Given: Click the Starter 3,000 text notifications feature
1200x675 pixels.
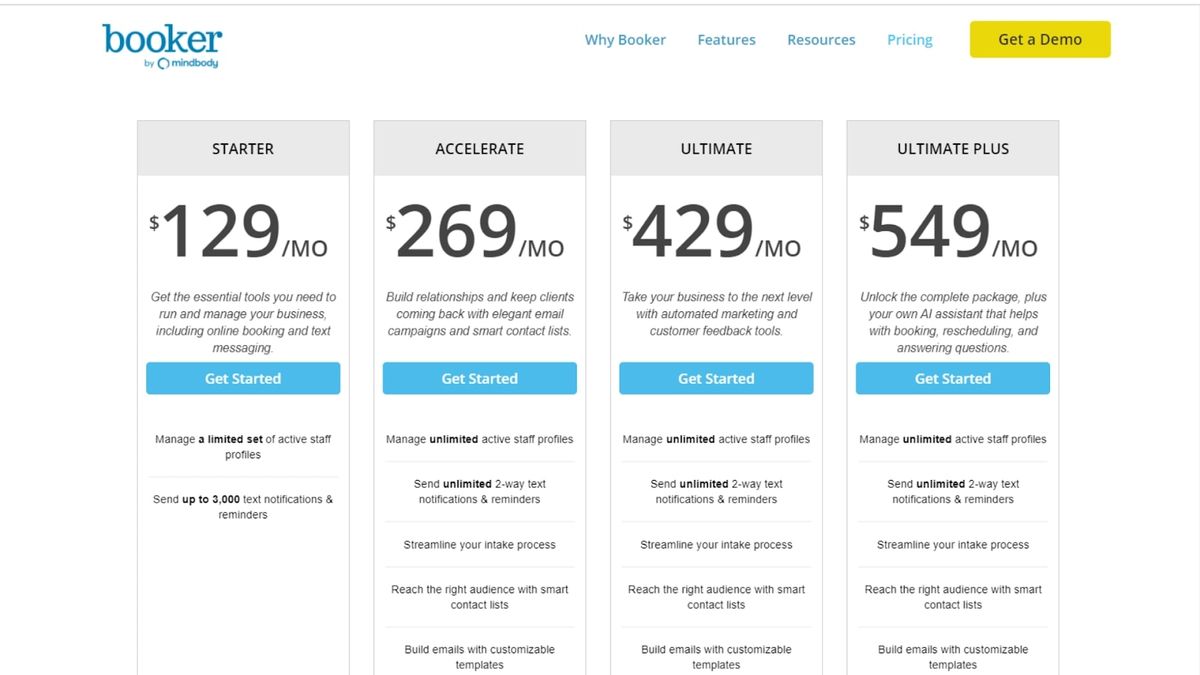Looking at the screenshot, I should (x=243, y=507).
